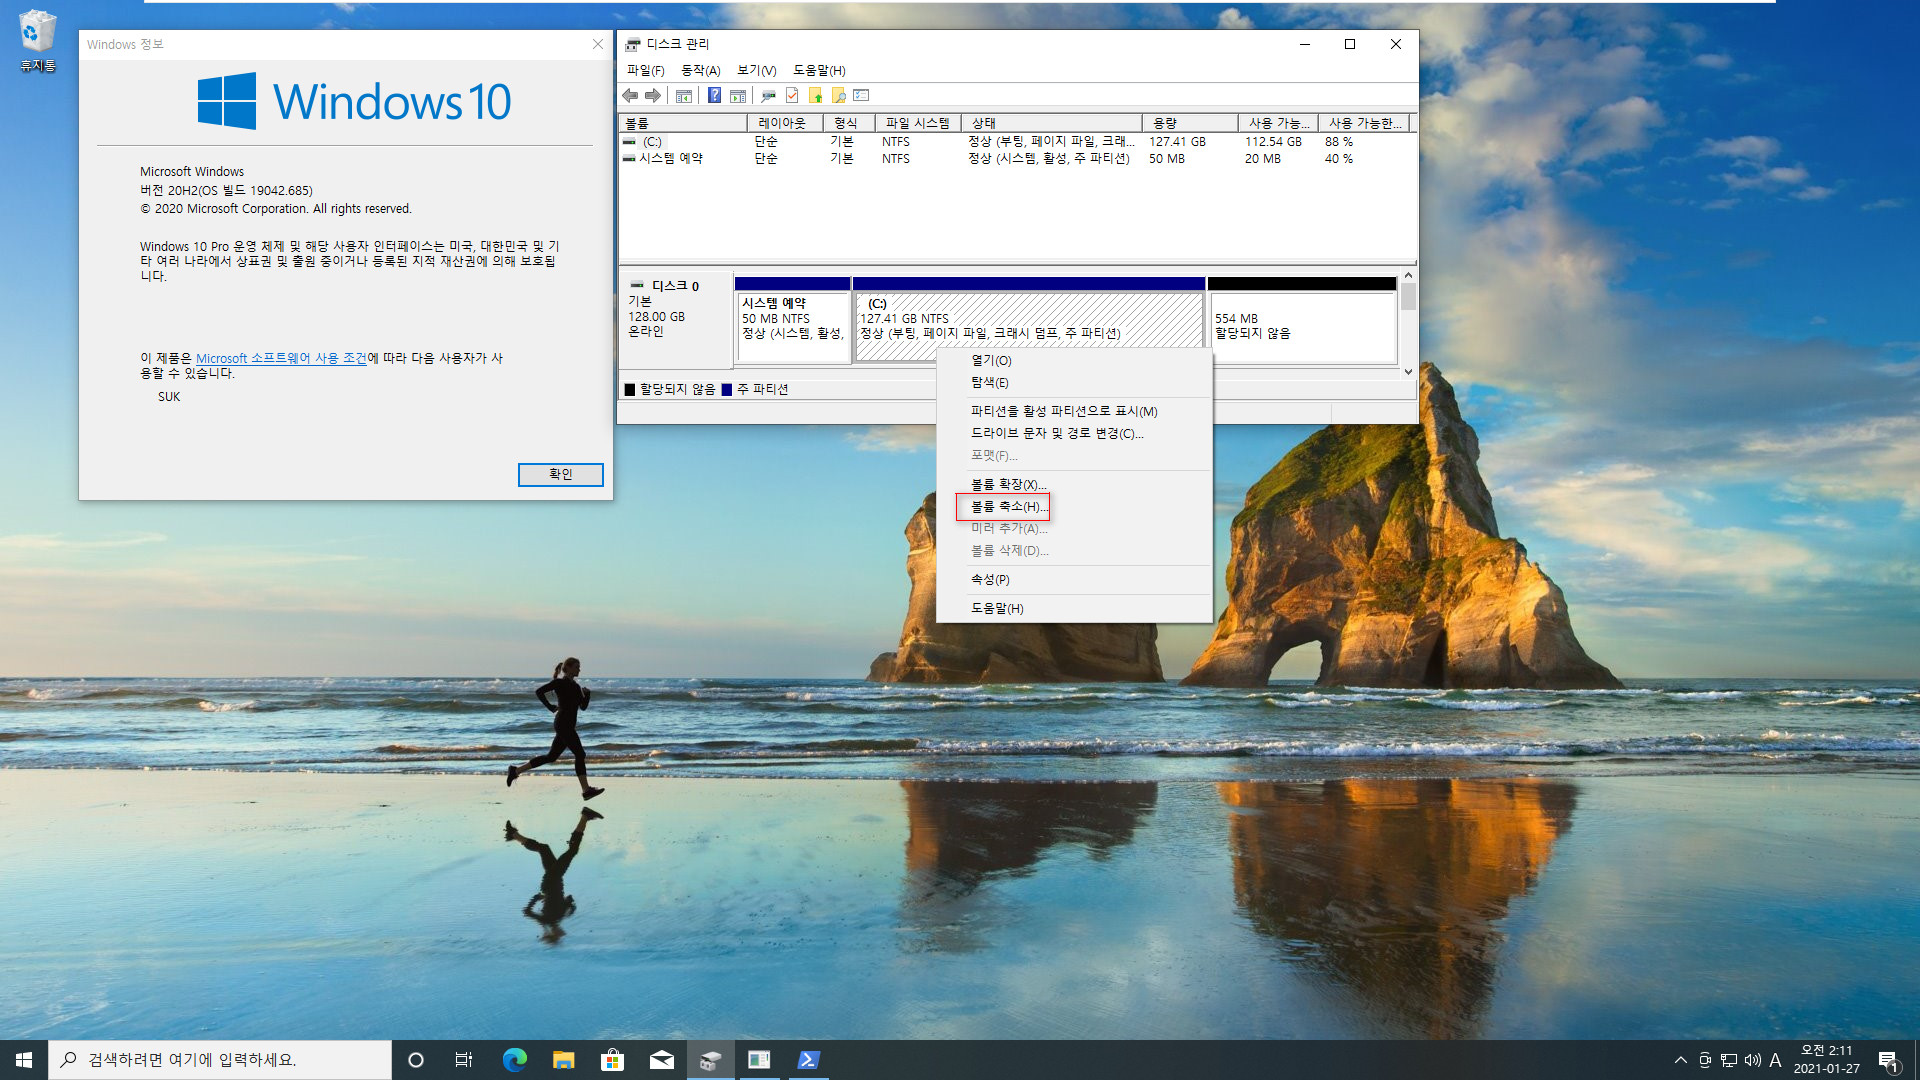Sort by the 용량 column header

point(1190,123)
